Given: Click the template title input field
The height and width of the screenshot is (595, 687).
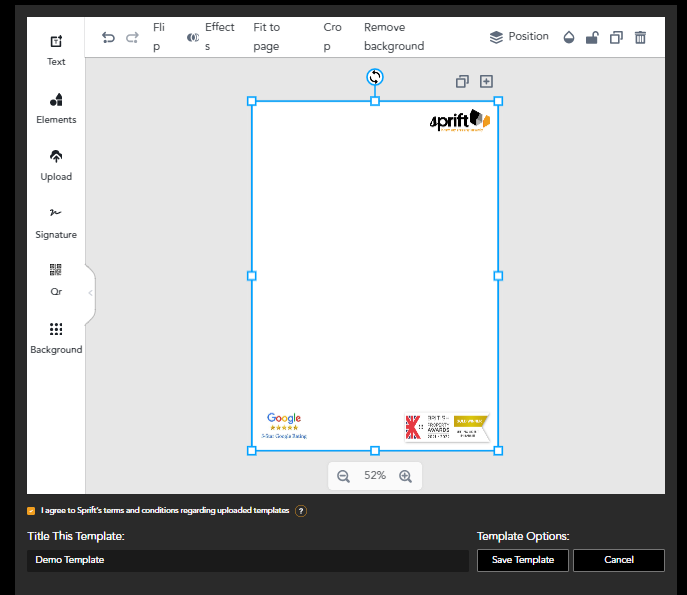Looking at the screenshot, I should 247,560.
